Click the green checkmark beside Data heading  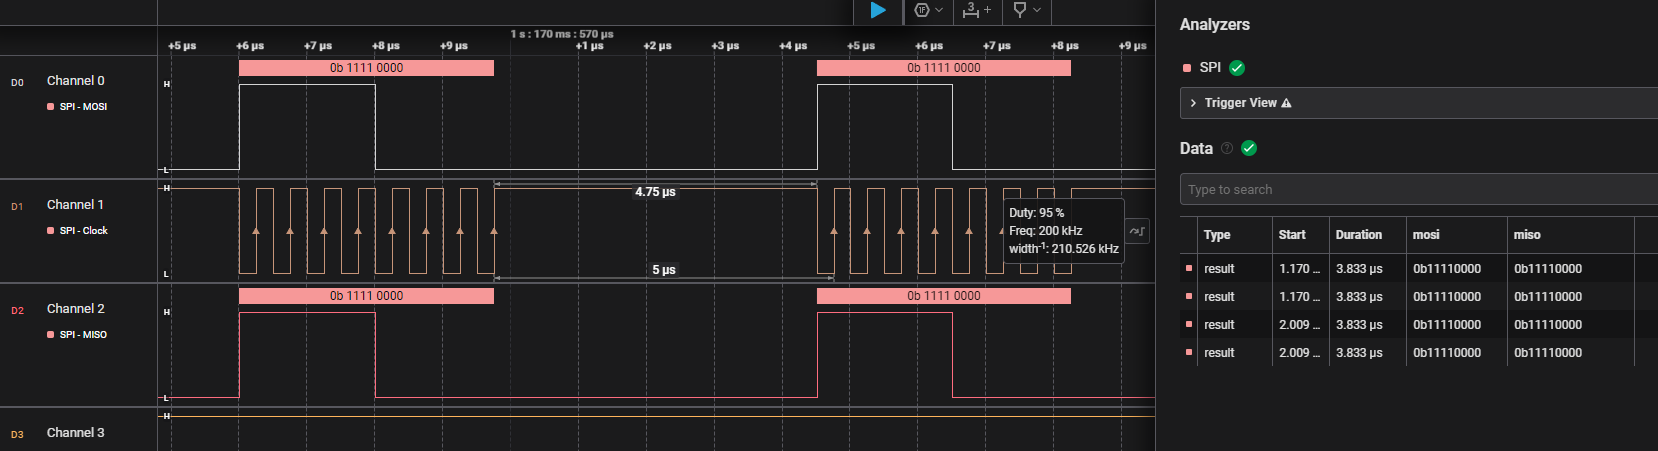click(x=1249, y=148)
